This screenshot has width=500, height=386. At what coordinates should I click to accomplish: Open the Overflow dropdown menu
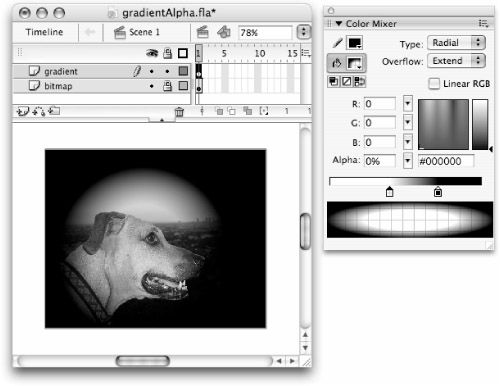[456, 61]
